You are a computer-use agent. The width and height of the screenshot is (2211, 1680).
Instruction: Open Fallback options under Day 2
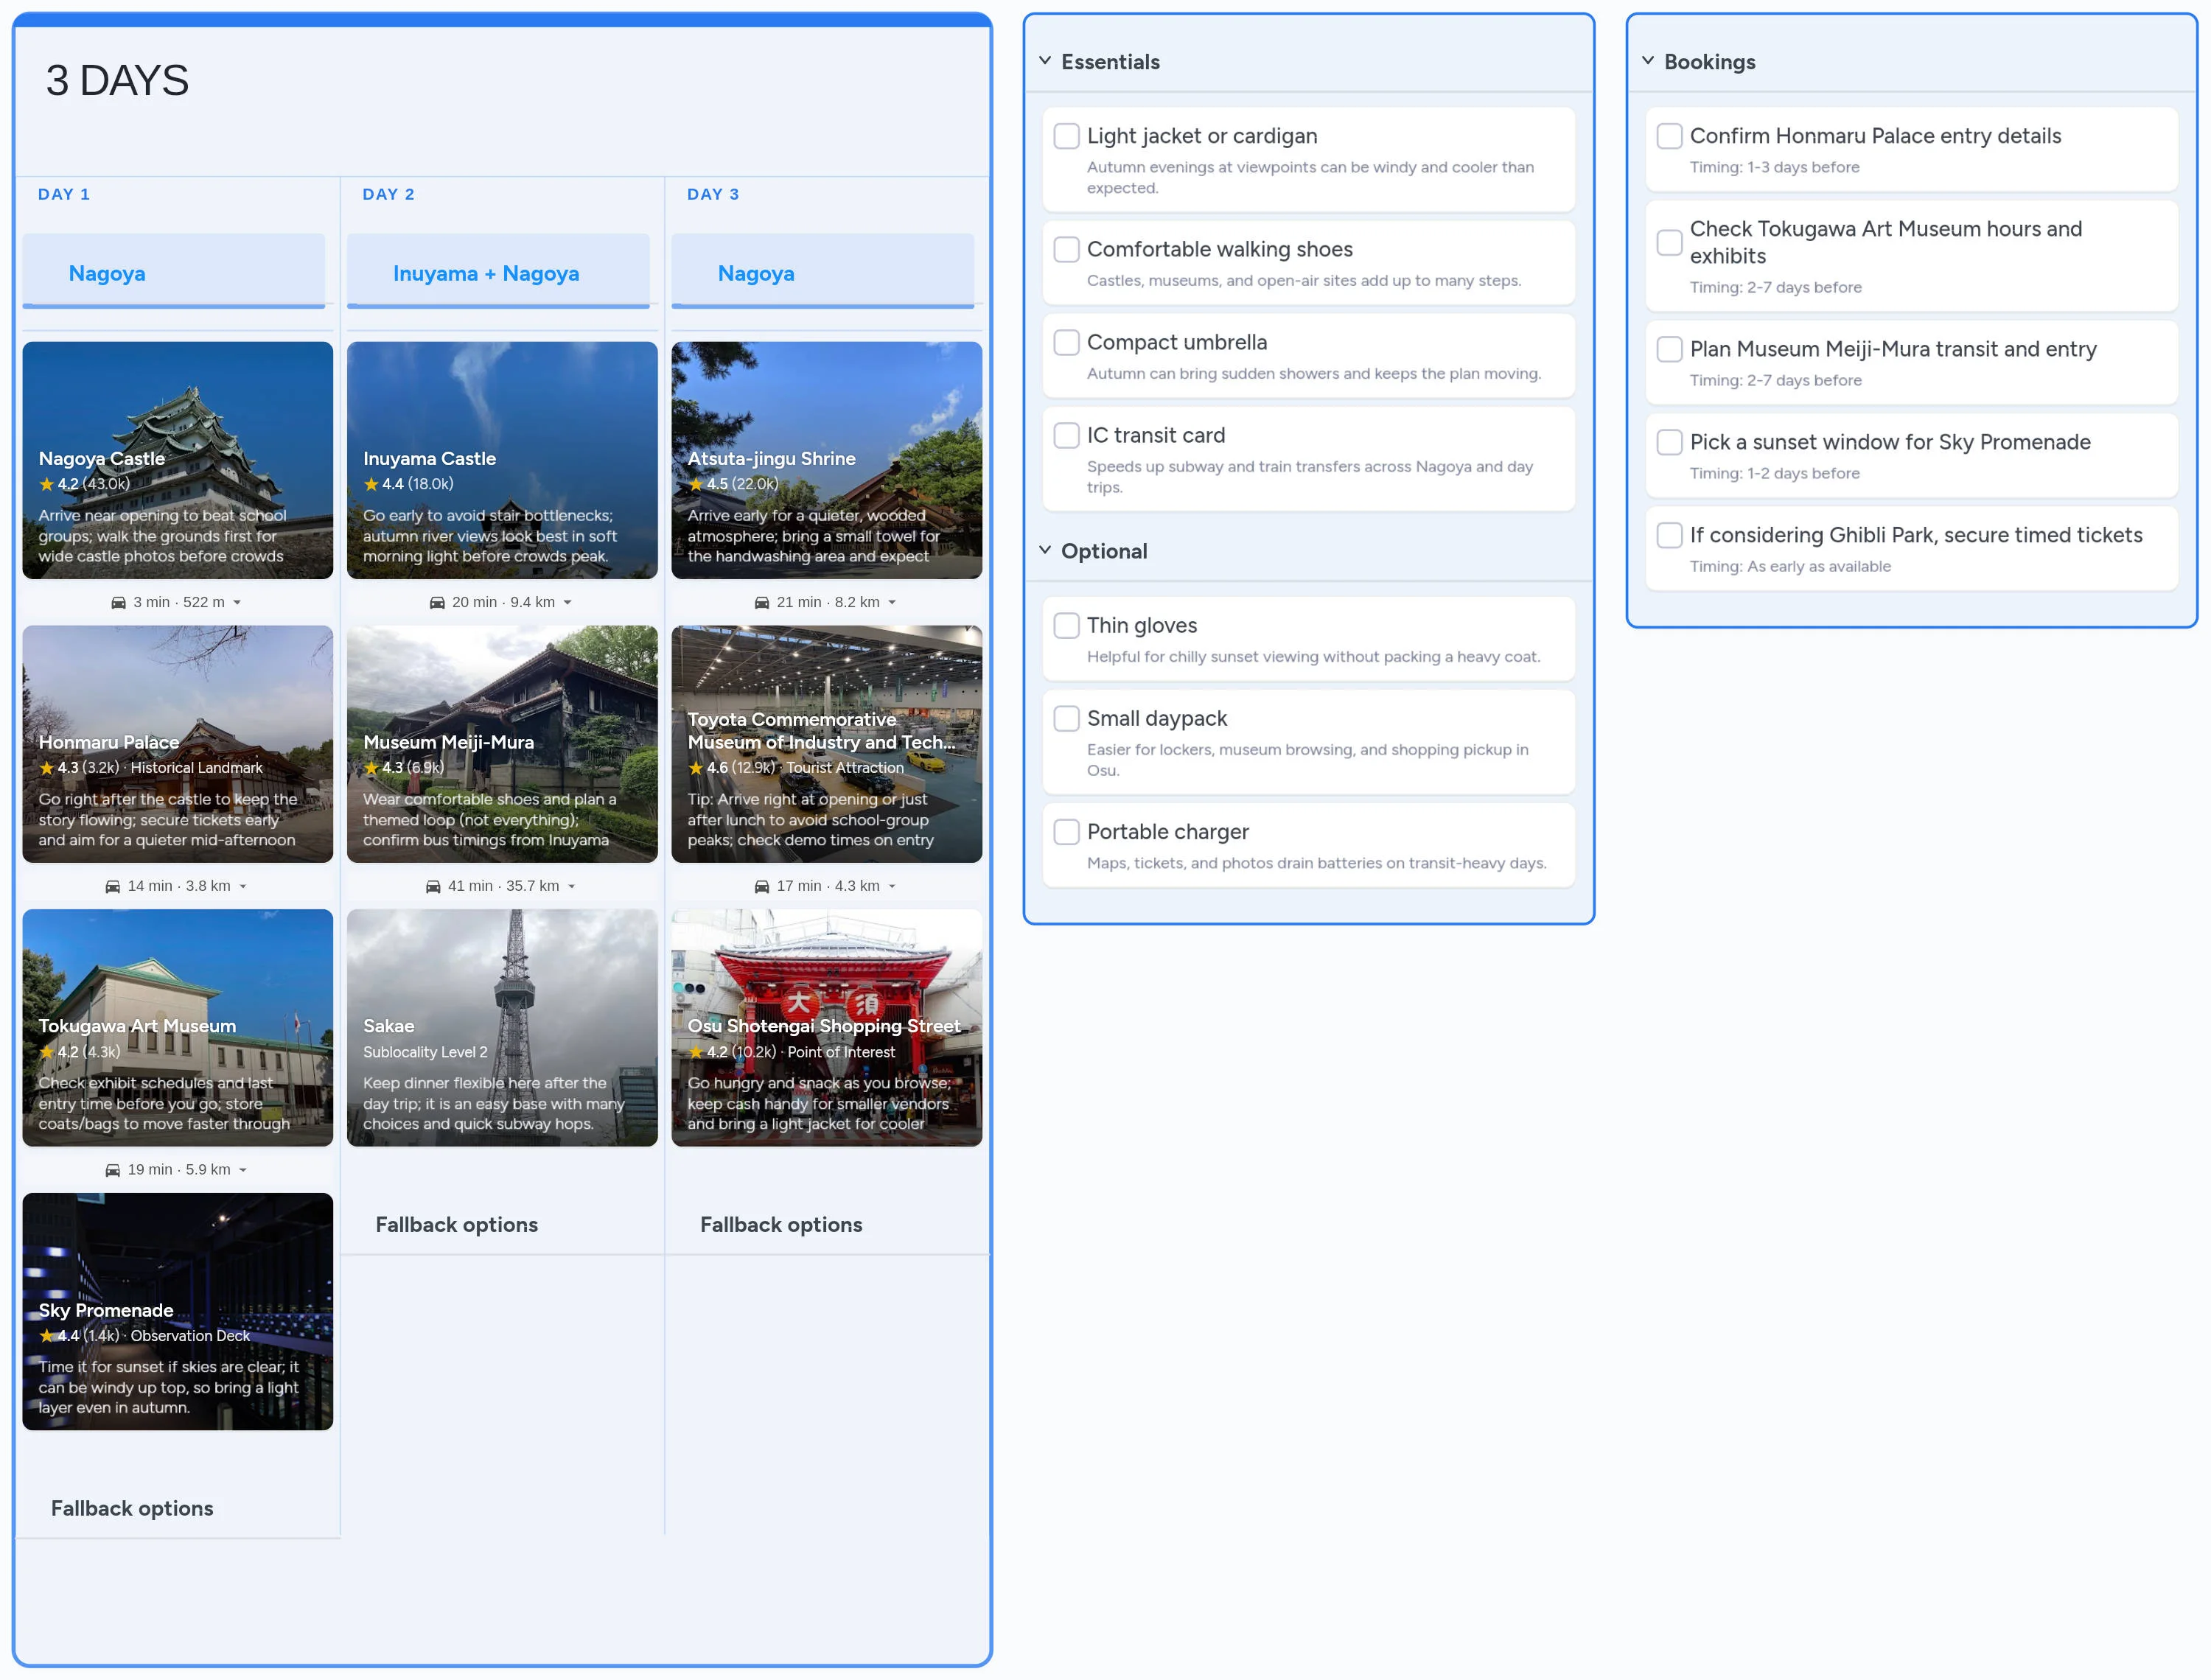click(456, 1224)
